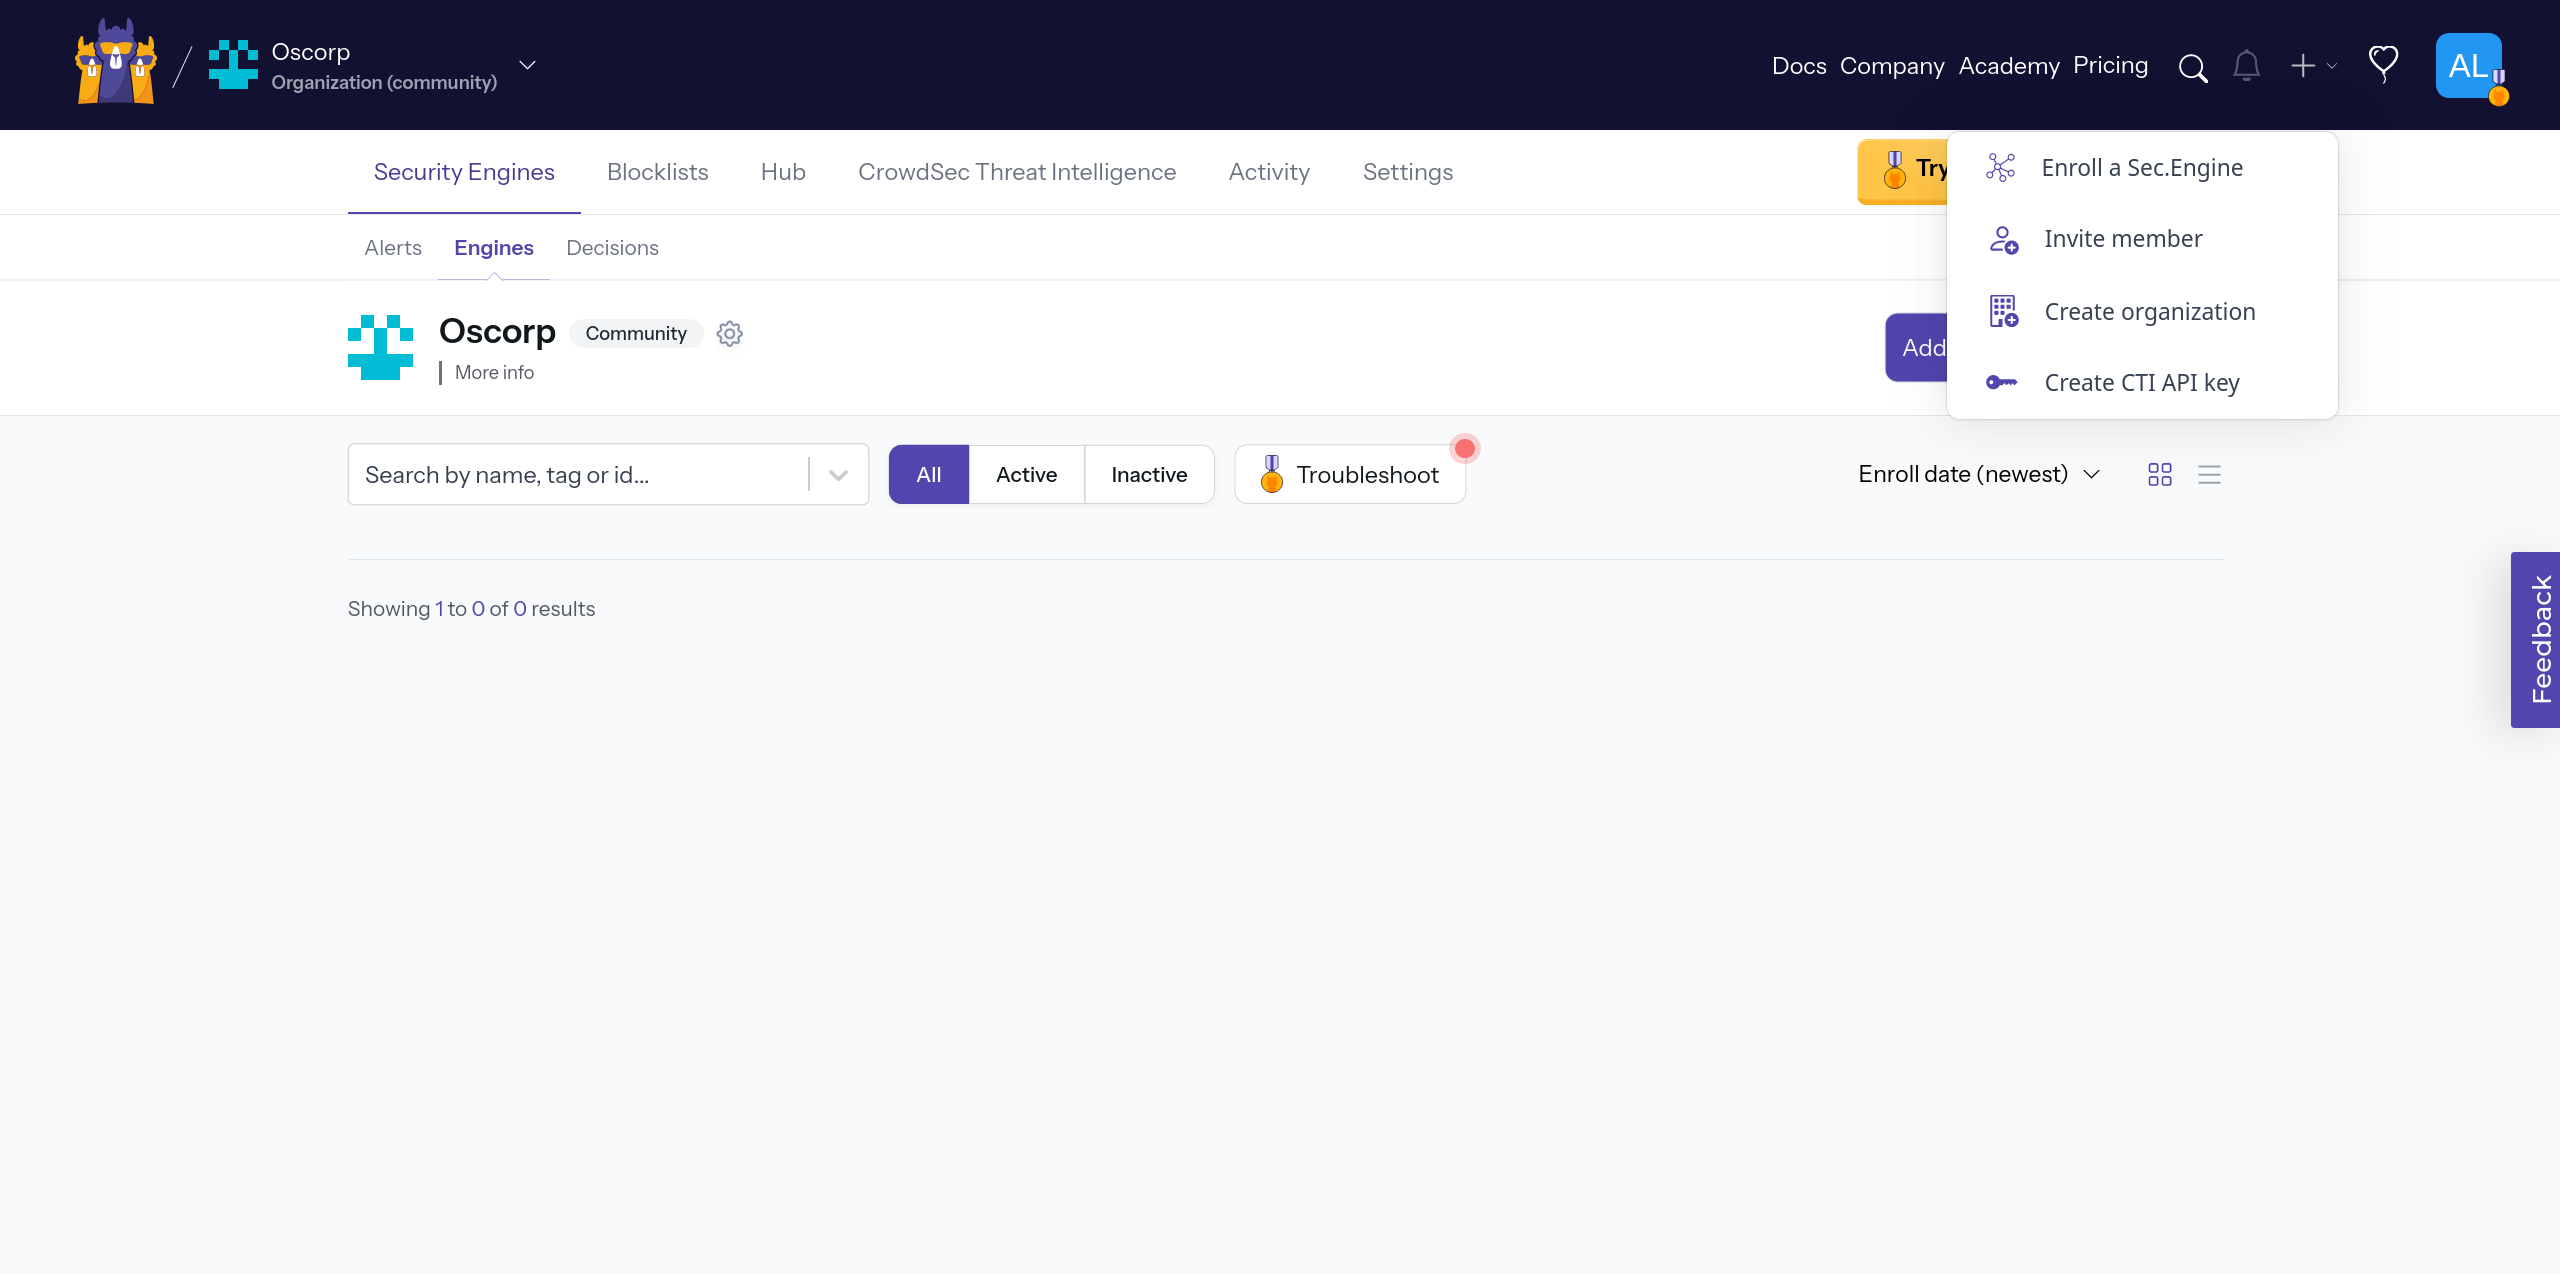Open the search magnifying glass
The height and width of the screenshot is (1274, 2560).
coord(2192,68)
